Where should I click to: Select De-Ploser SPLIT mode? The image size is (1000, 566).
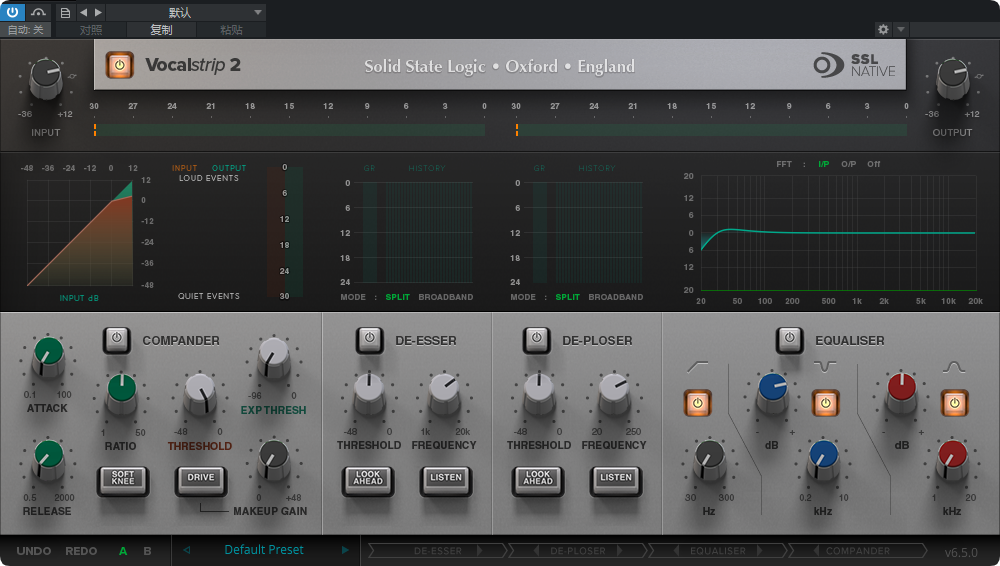(x=567, y=297)
